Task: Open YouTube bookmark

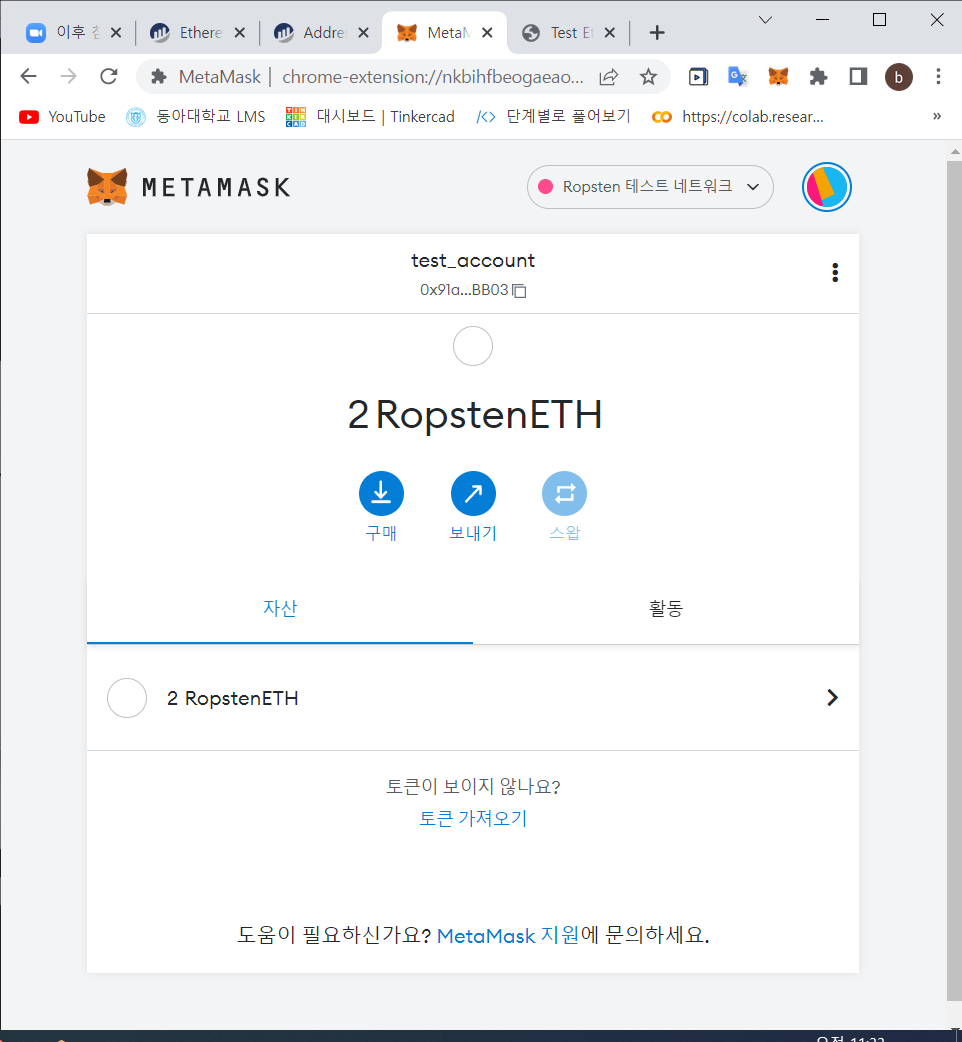Action: pos(62,117)
